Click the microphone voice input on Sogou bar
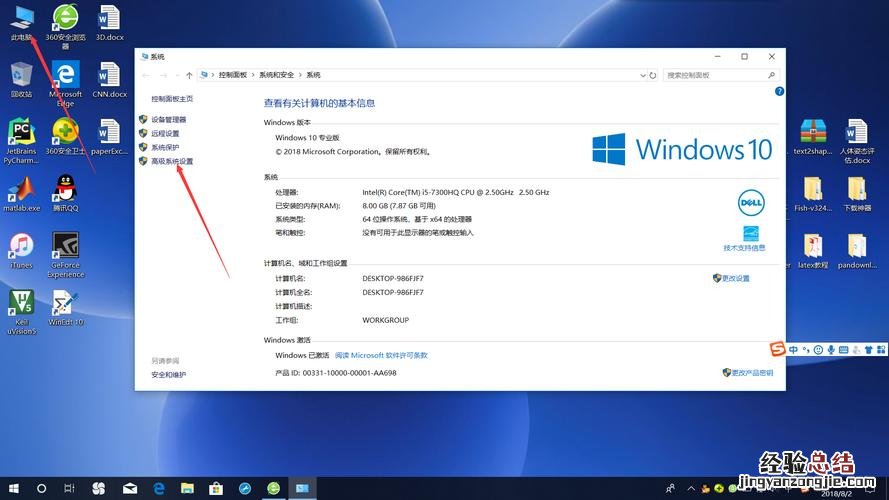The width and height of the screenshot is (889, 500). click(x=831, y=350)
